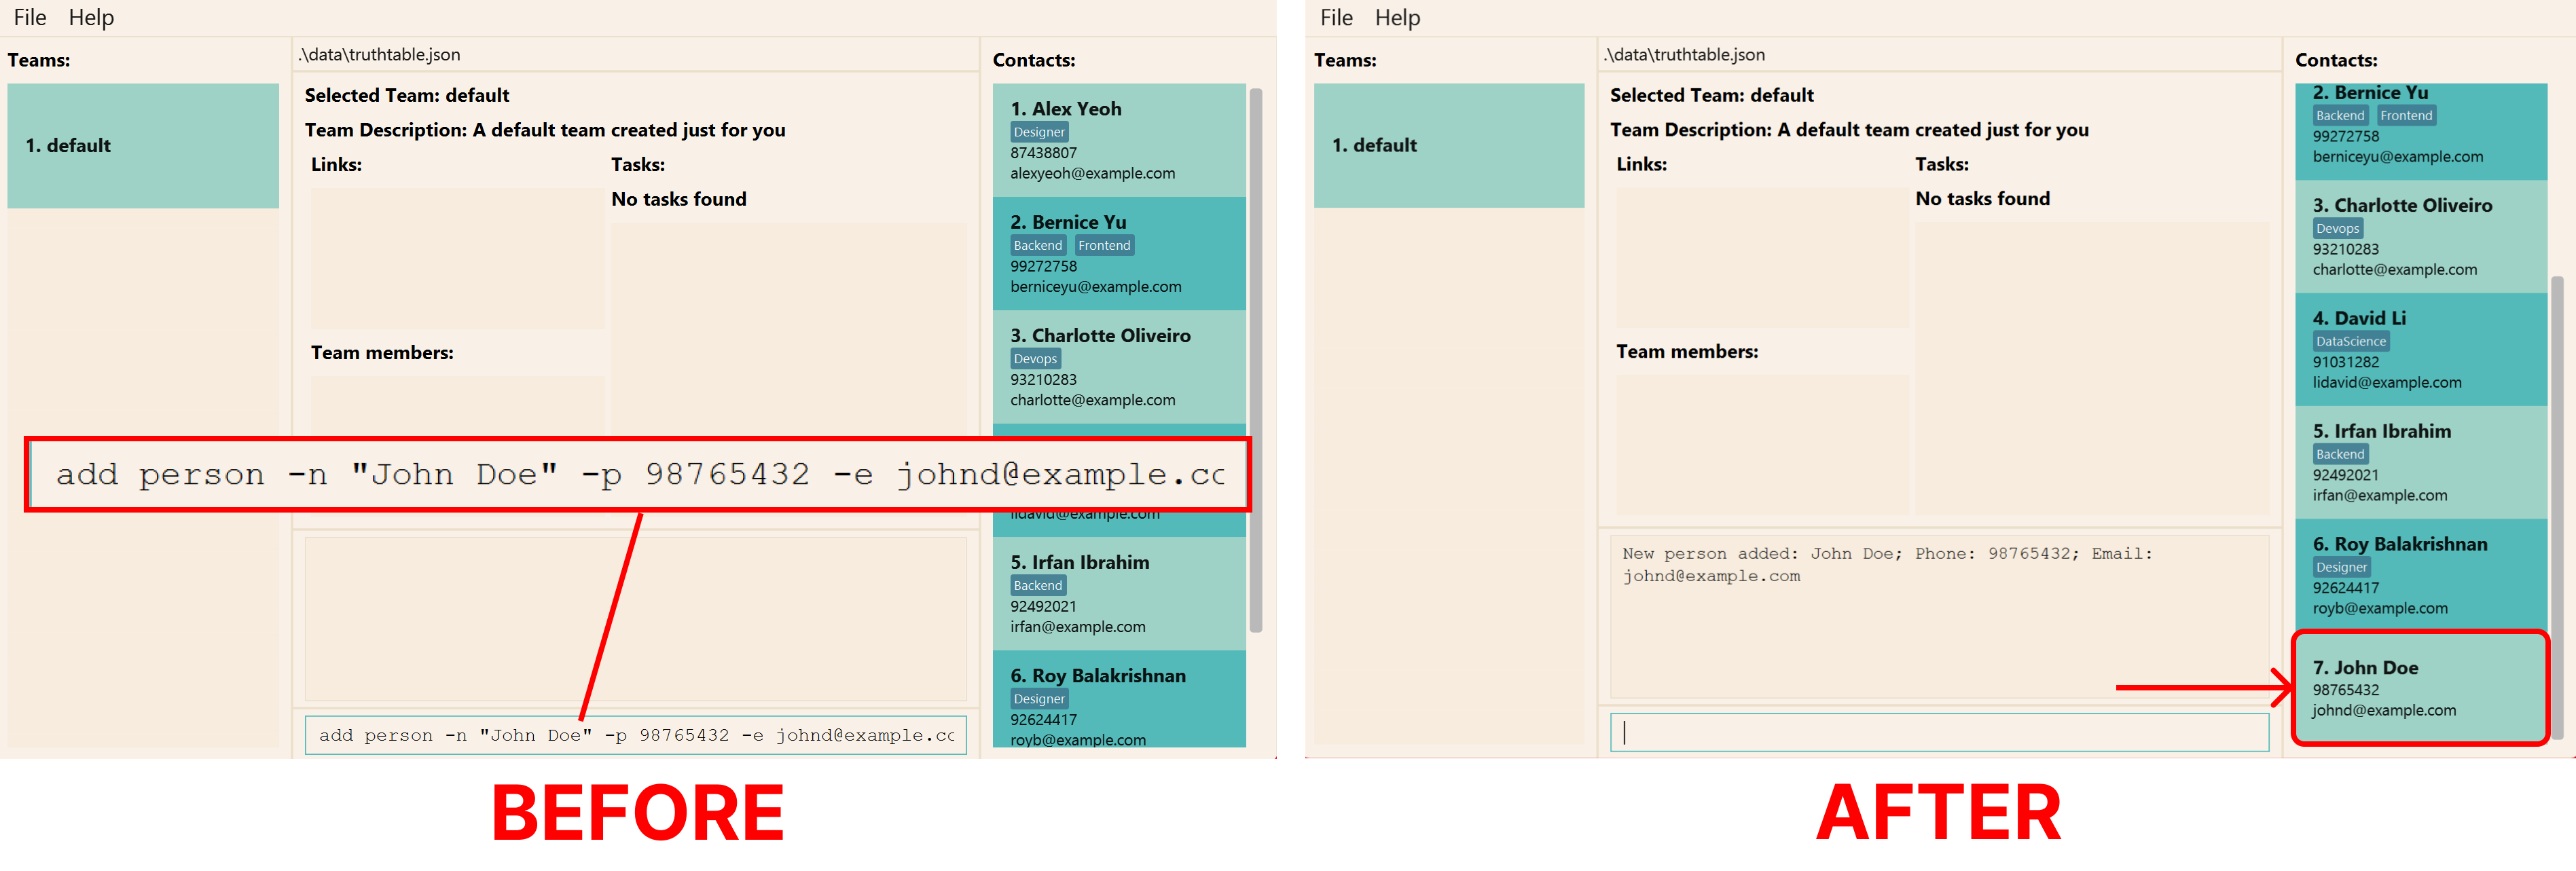Click Roy's Designer tag in BEFORE window
The image size is (2576, 871).
tap(1039, 699)
